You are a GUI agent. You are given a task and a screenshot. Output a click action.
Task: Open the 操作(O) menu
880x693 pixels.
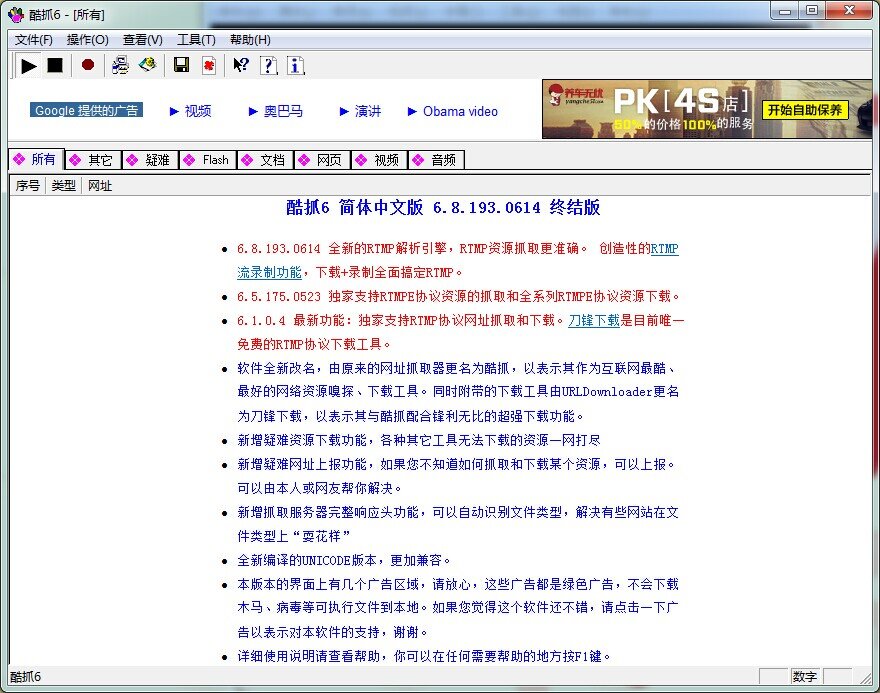(88, 40)
